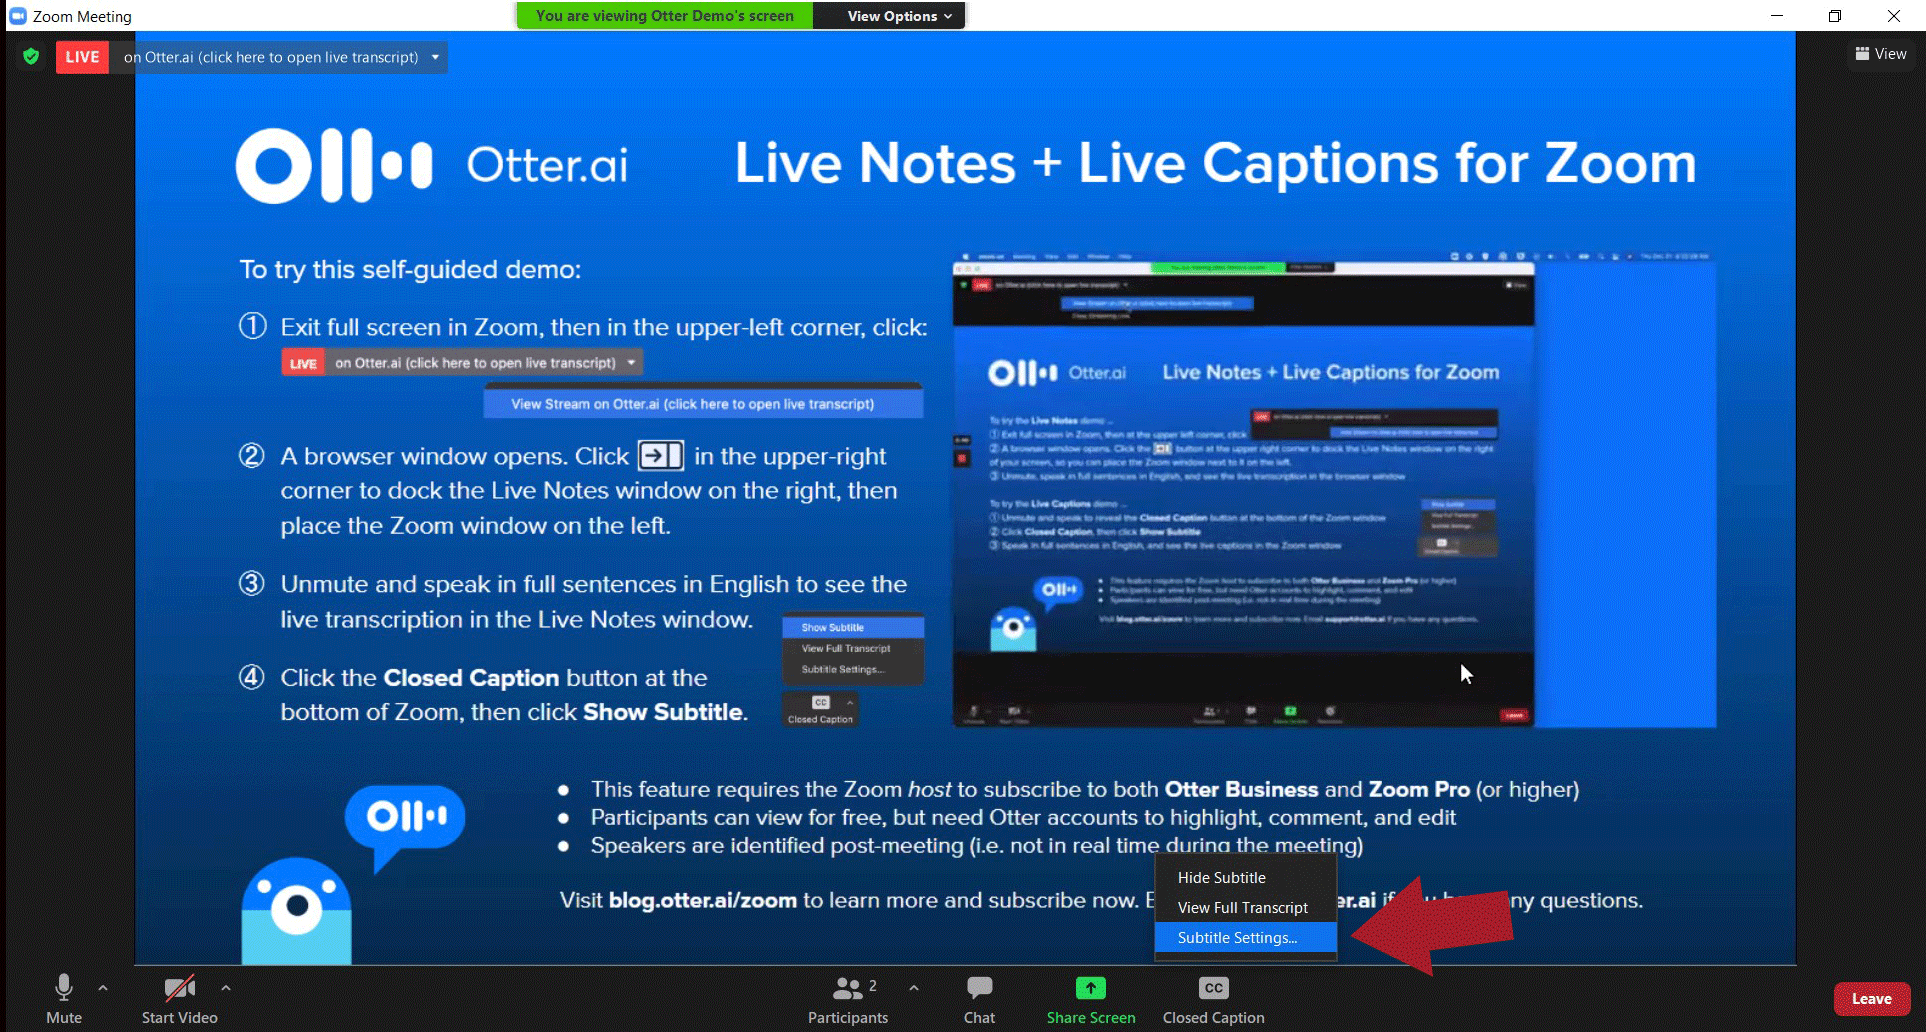This screenshot has width=1926, height=1032.
Task: Click the View layout button
Action: 1881,54
